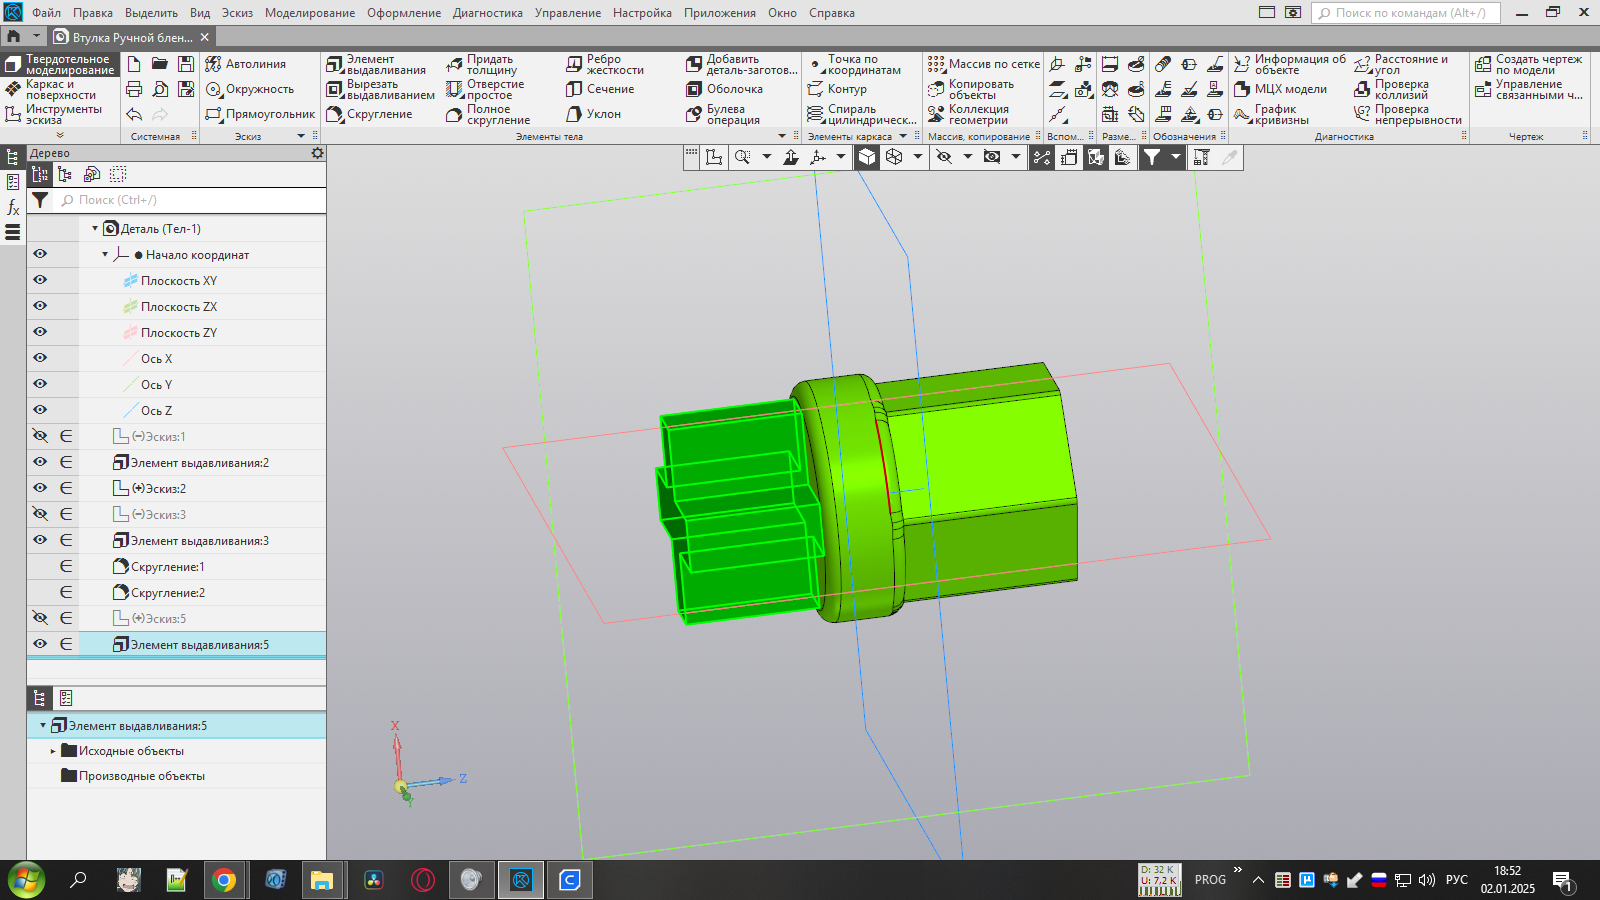Select the model tree sidebar icon
This screenshot has height=900, width=1600.
(x=13, y=157)
